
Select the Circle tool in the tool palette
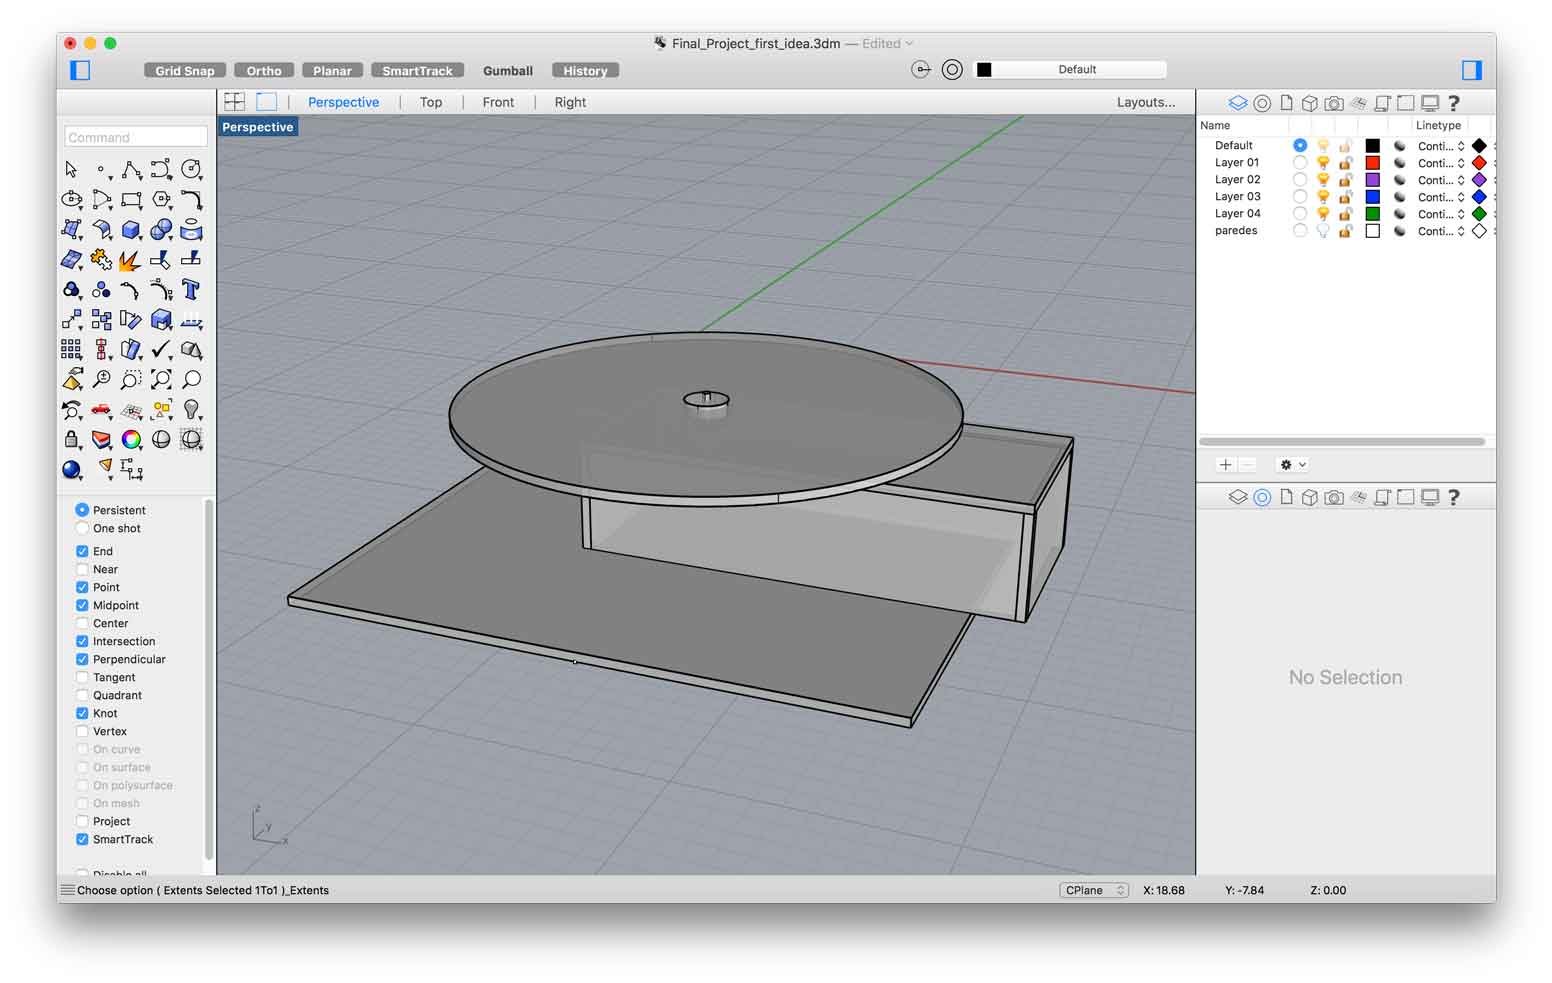[191, 169]
